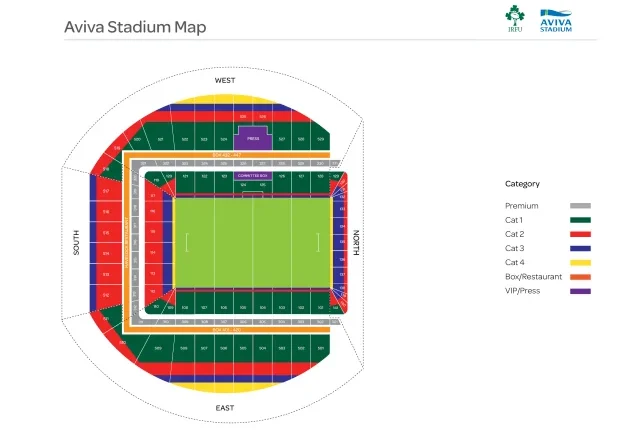Image resolution: width=640 pixels, height=430 pixels.
Task: Select the yellow Cat 4 section on east stand
Action: click(x=252, y=383)
